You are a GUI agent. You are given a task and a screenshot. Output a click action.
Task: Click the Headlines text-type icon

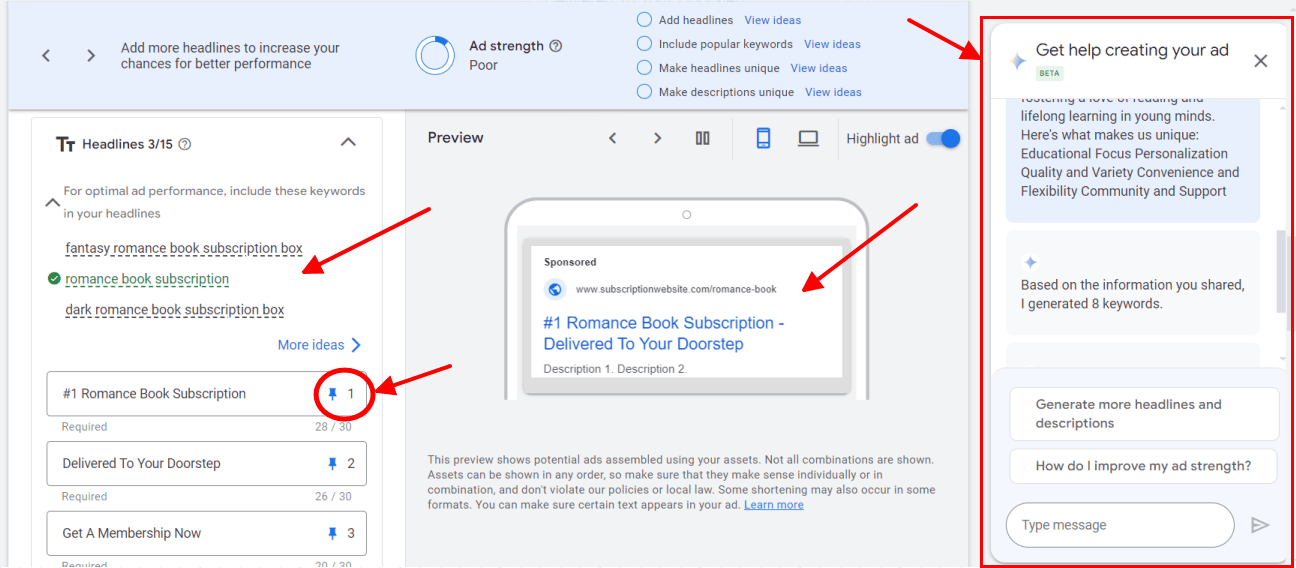(x=66, y=144)
